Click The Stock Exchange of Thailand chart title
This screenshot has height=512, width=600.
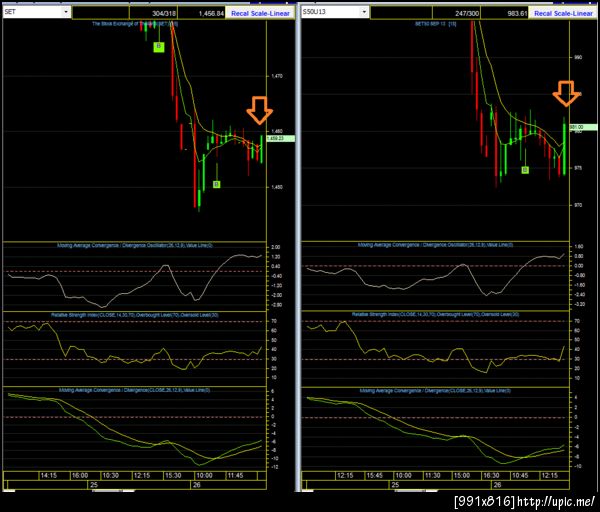pos(135,24)
